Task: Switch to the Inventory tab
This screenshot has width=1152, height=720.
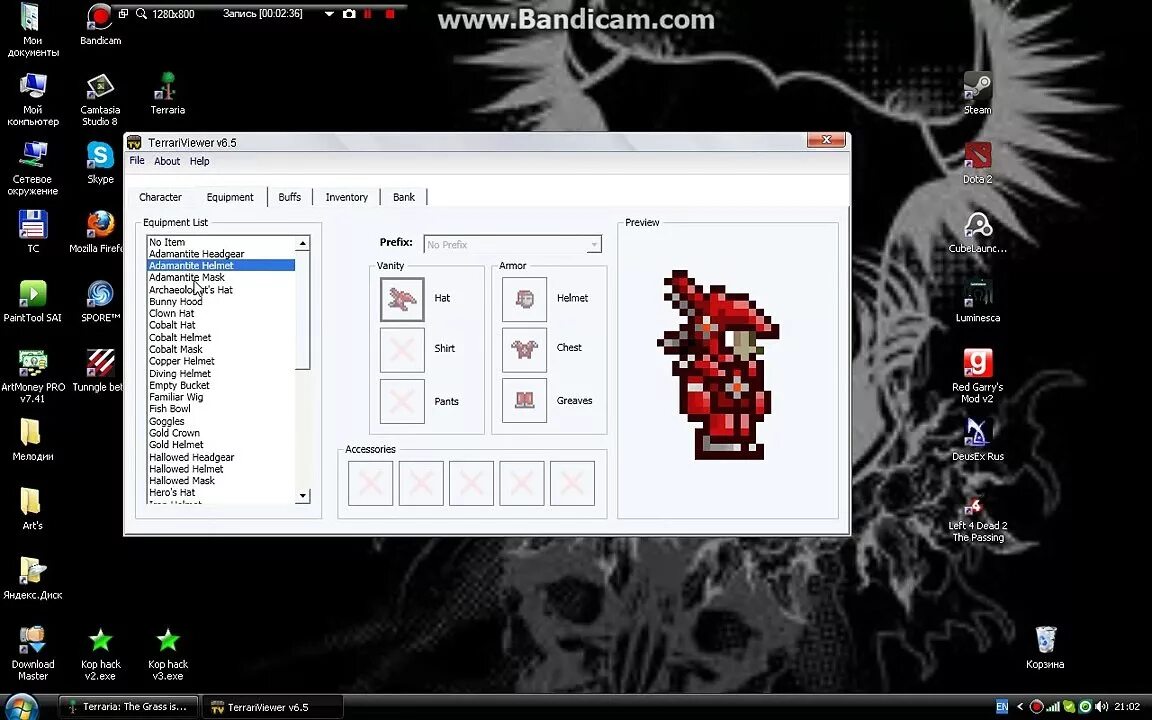Action: tap(346, 197)
